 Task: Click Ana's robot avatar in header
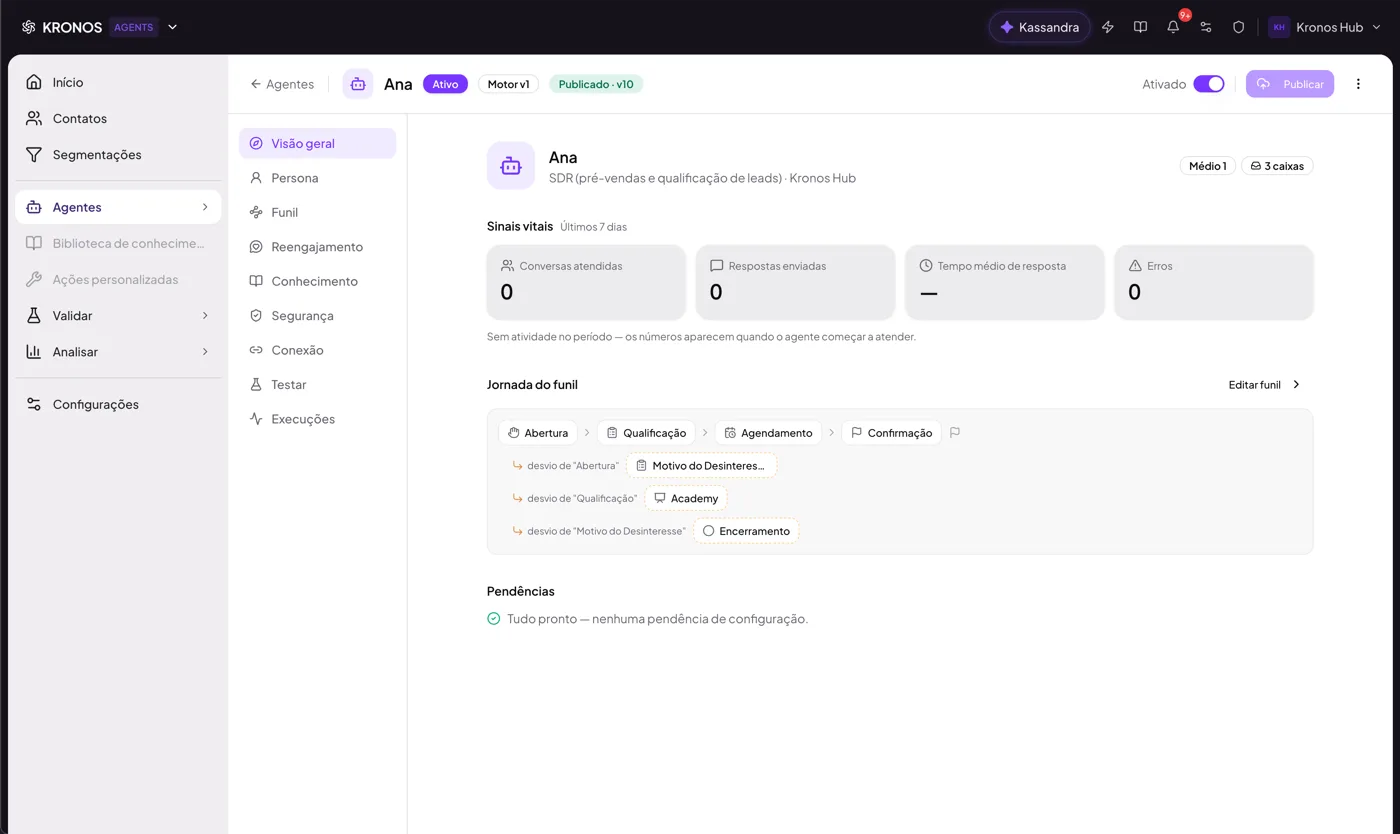[x=358, y=84]
